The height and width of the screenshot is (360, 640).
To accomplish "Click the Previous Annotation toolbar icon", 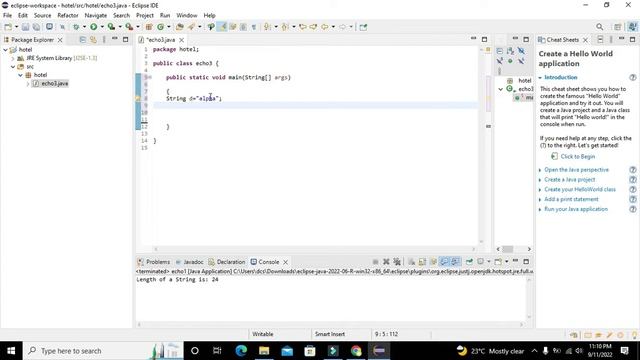I will 285,27.
